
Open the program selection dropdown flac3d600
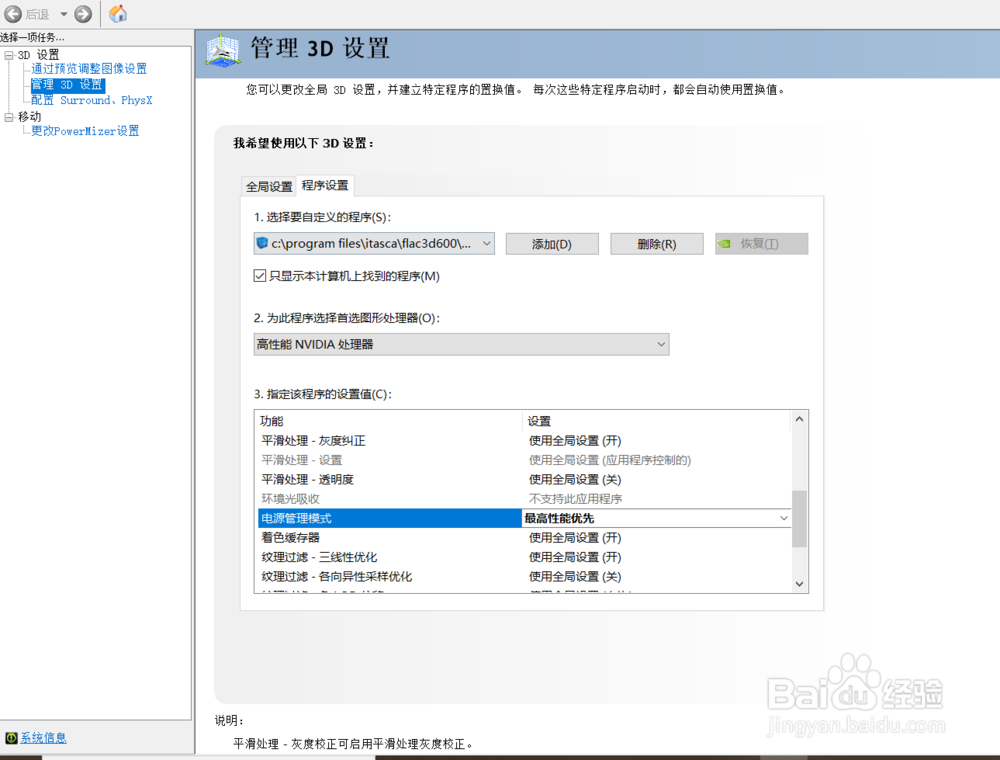(374, 244)
